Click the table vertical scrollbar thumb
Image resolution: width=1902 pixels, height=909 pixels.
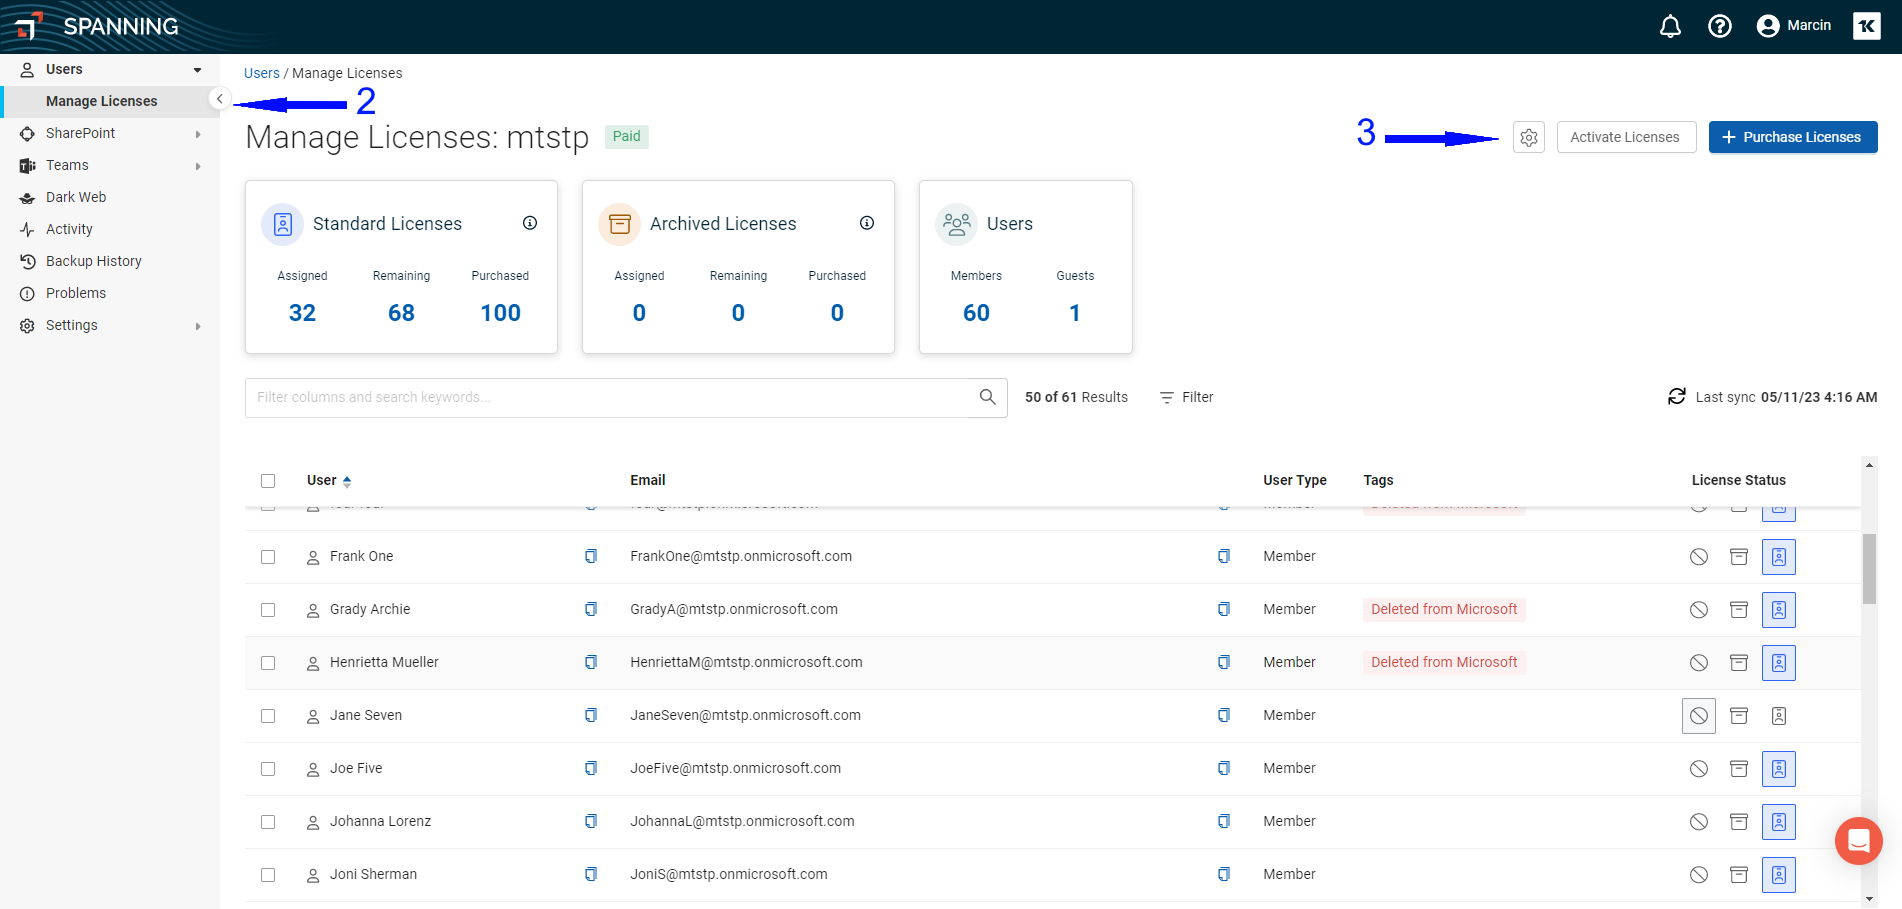[1869, 568]
